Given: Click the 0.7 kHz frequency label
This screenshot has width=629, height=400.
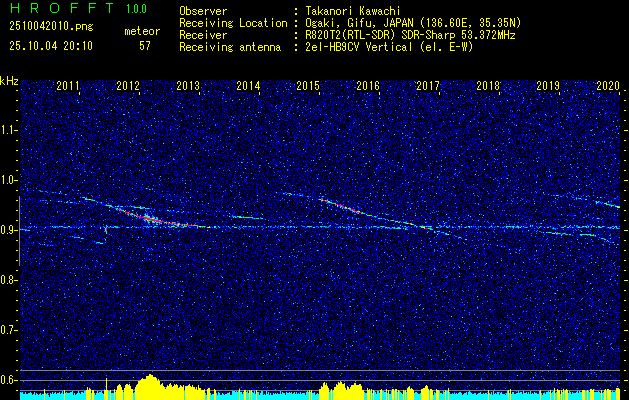Looking at the screenshot, I should point(8,330).
